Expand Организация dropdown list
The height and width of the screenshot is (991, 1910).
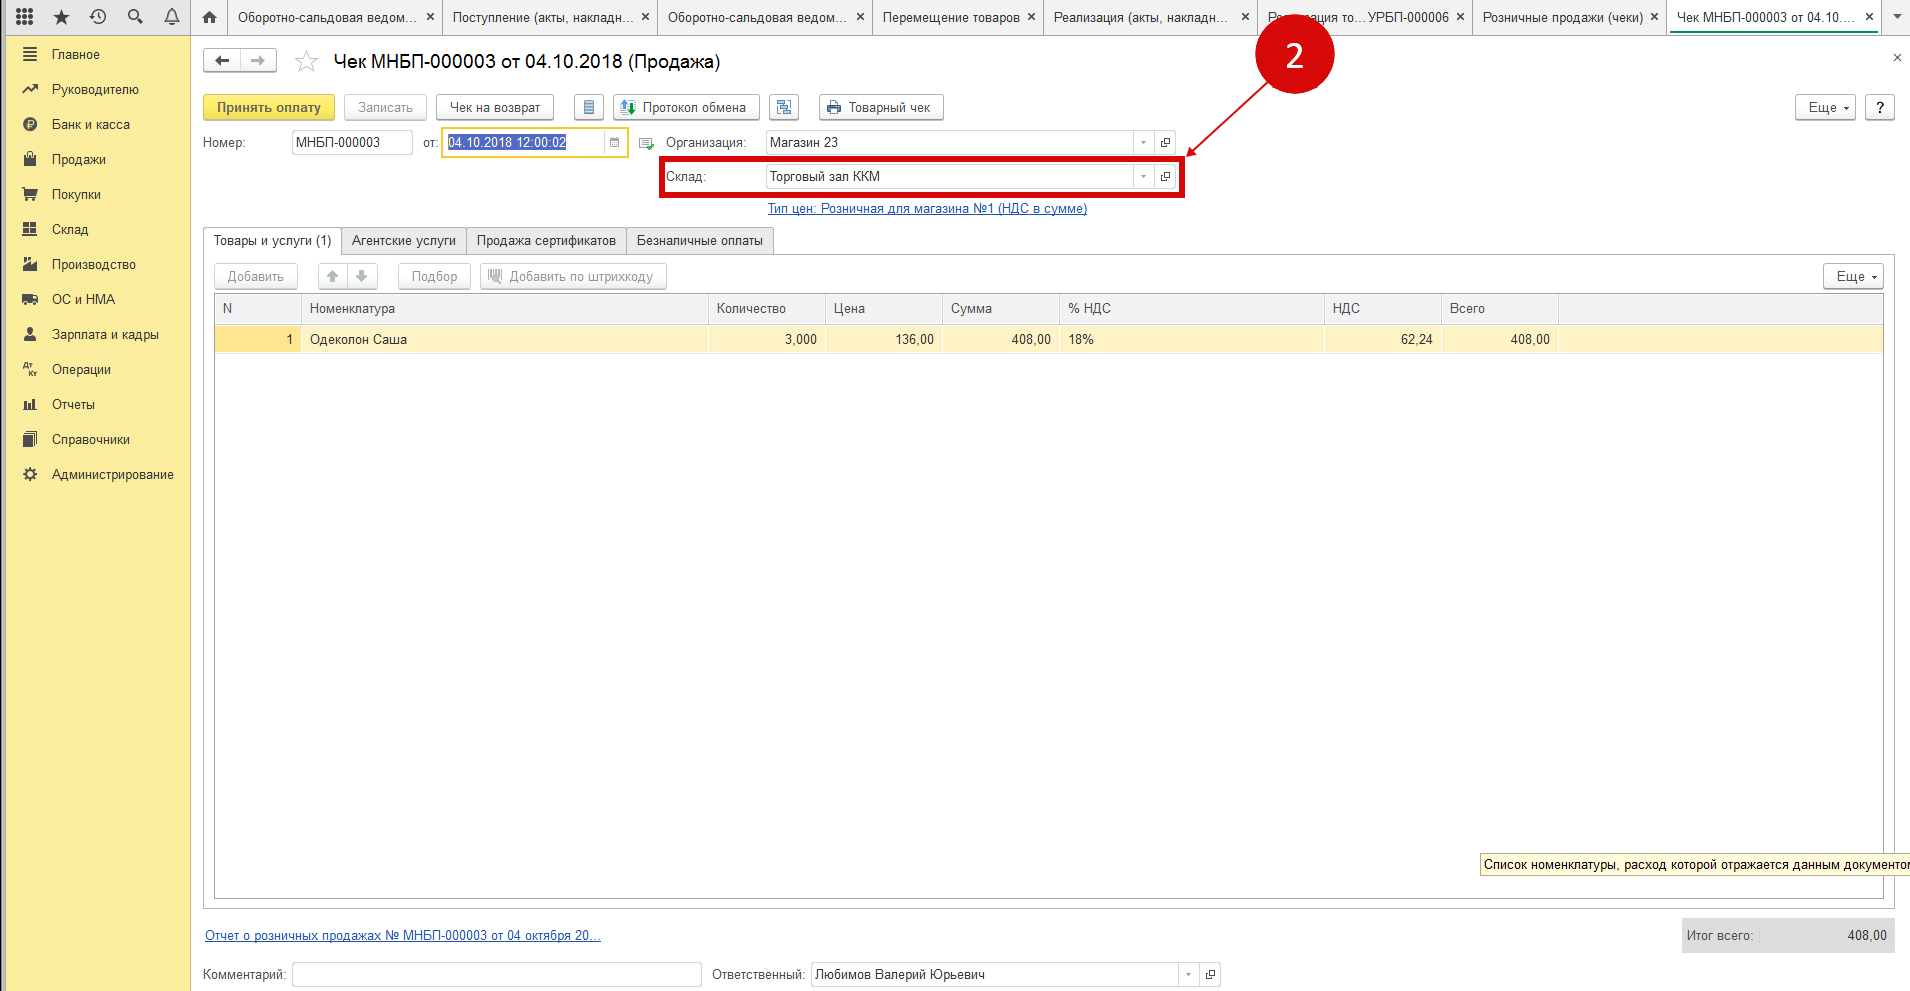tap(1143, 143)
